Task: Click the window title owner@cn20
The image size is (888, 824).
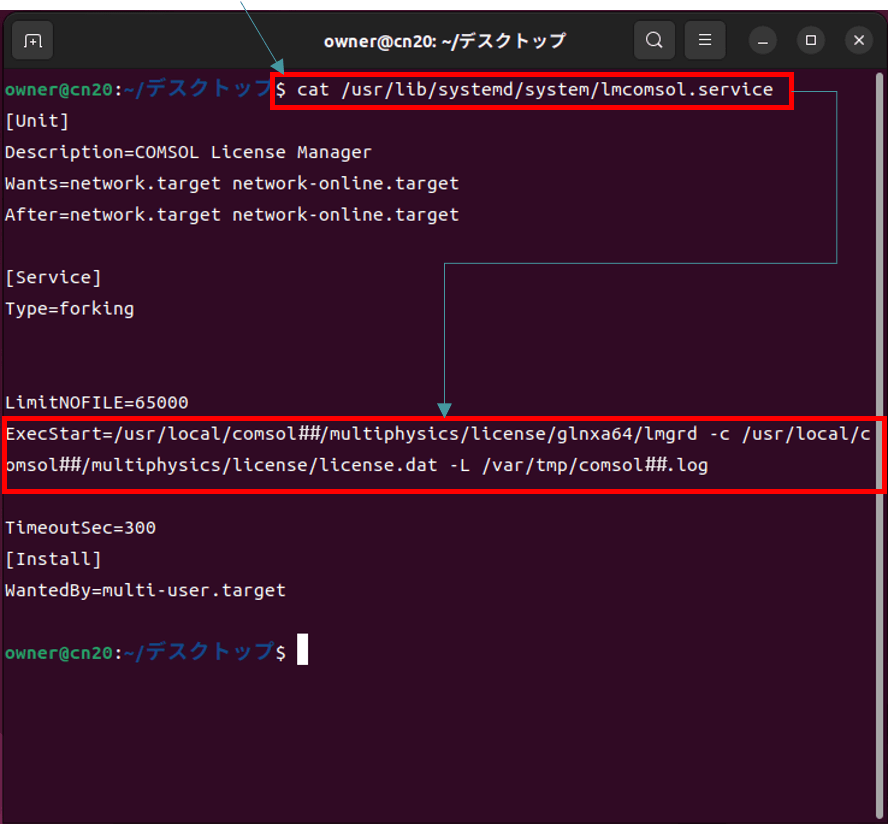Action: pyautogui.click(x=444, y=41)
